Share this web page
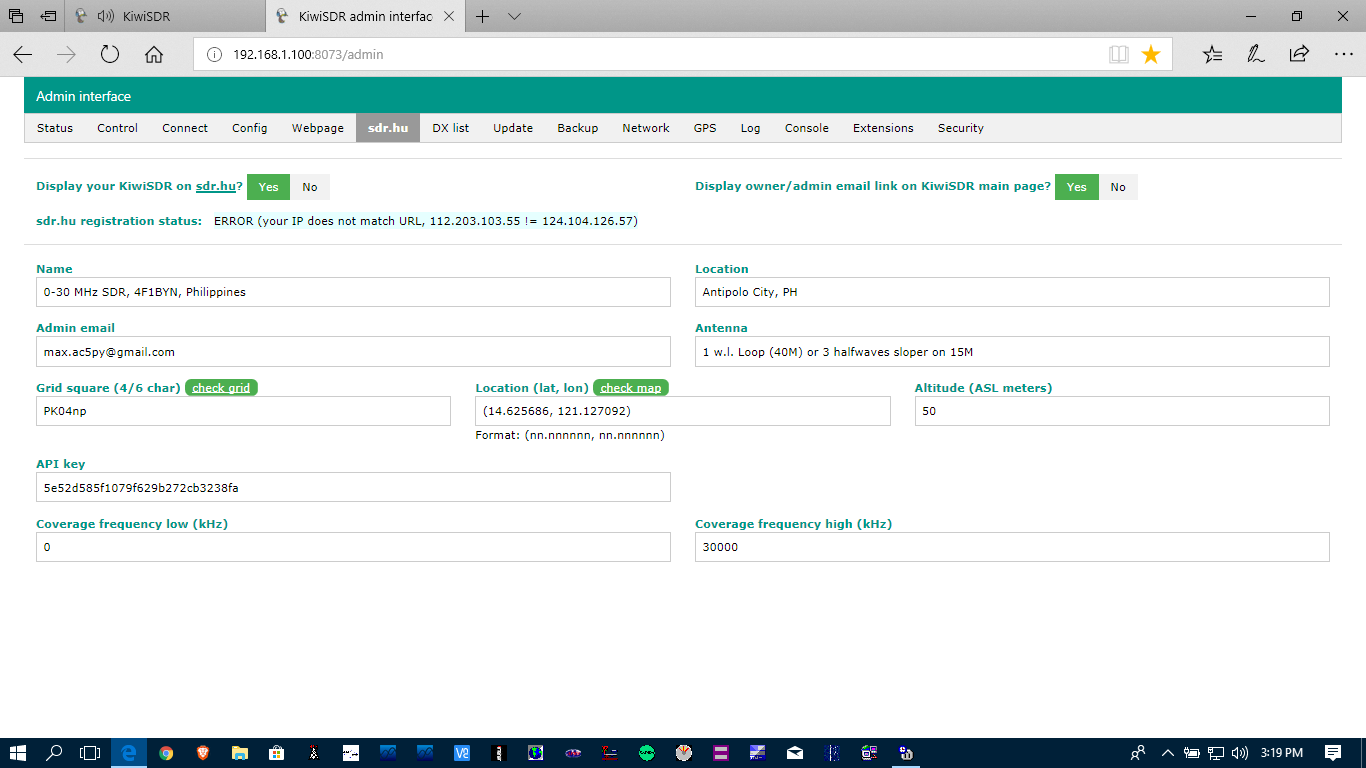The width and height of the screenshot is (1366, 768). pyautogui.click(x=1299, y=55)
